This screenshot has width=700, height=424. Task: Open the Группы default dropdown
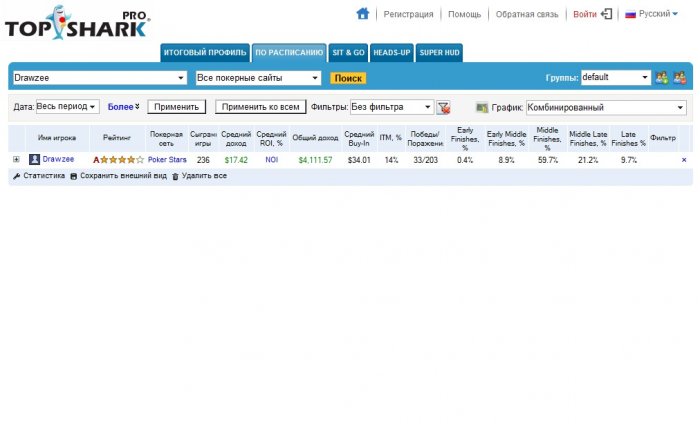pyautogui.click(x=616, y=77)
